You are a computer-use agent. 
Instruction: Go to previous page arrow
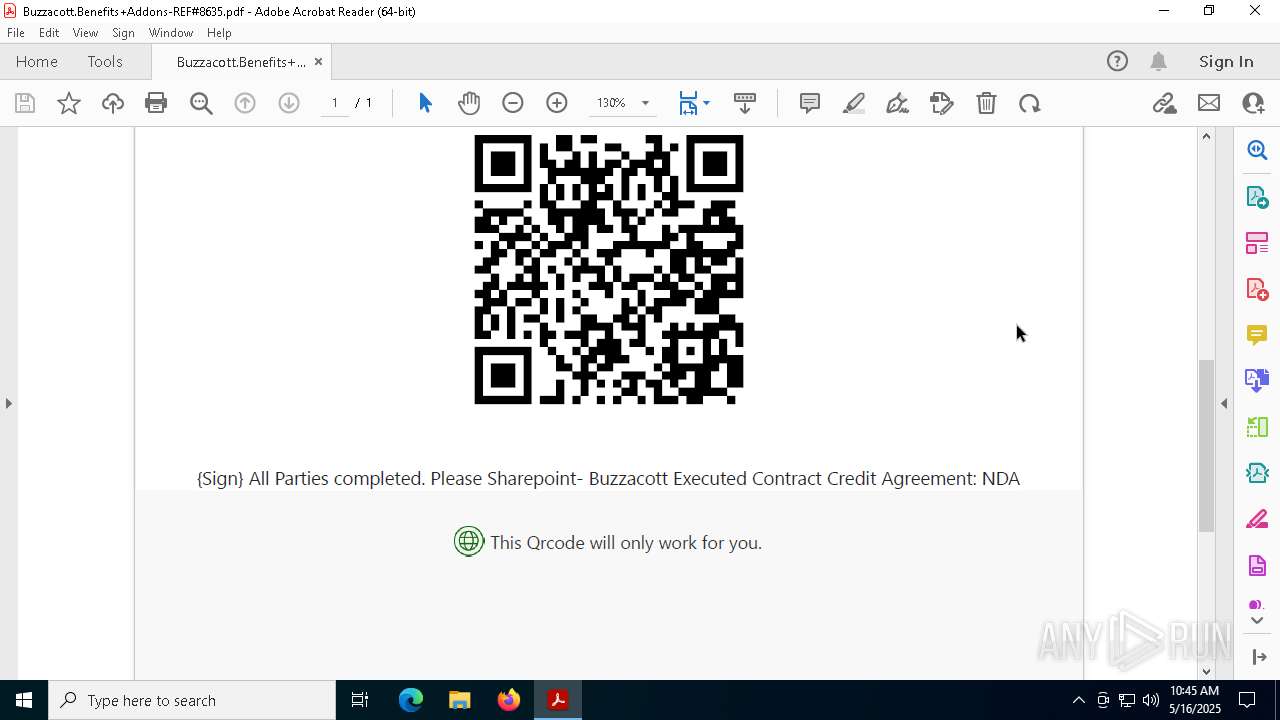(245, 103)
